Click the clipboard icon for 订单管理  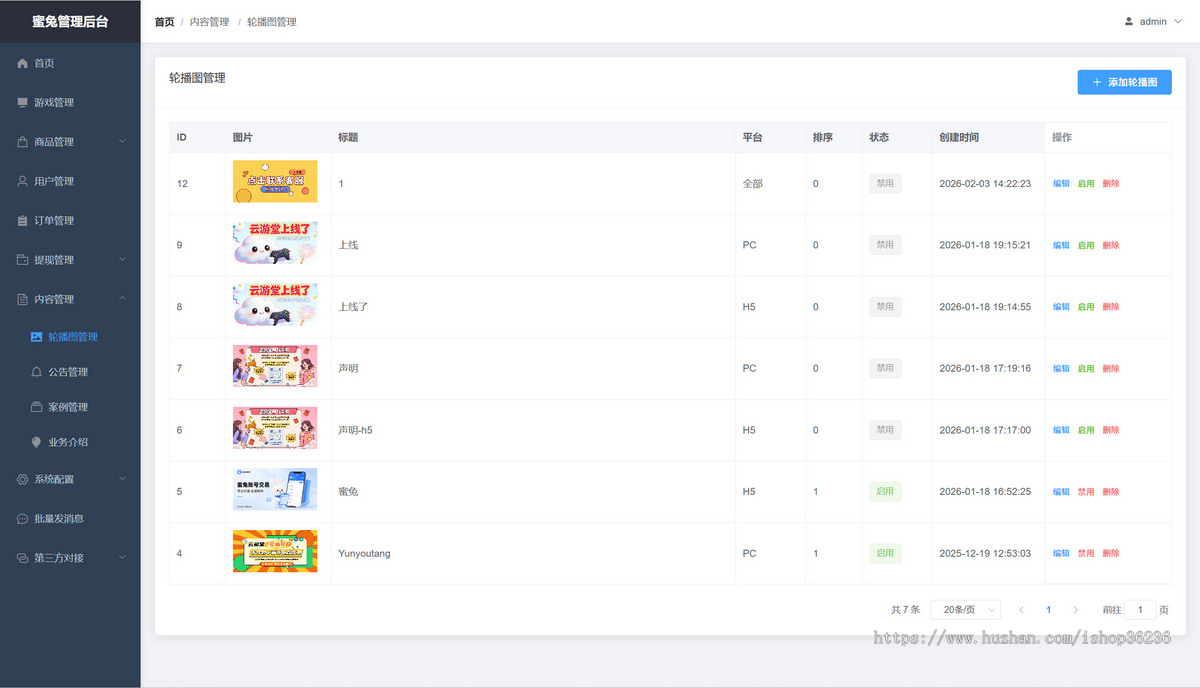click(x=23, y=220)
